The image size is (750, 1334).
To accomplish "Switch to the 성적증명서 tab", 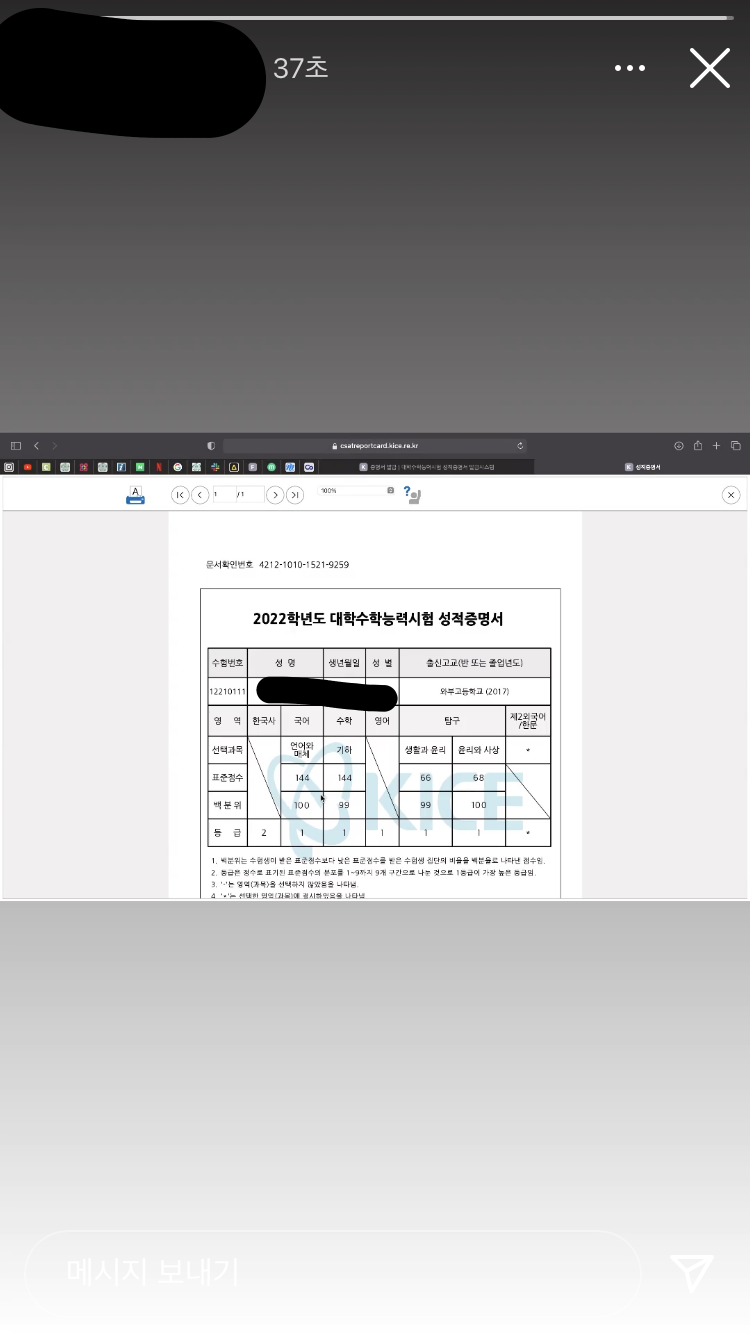I will (x=642, y=467).
